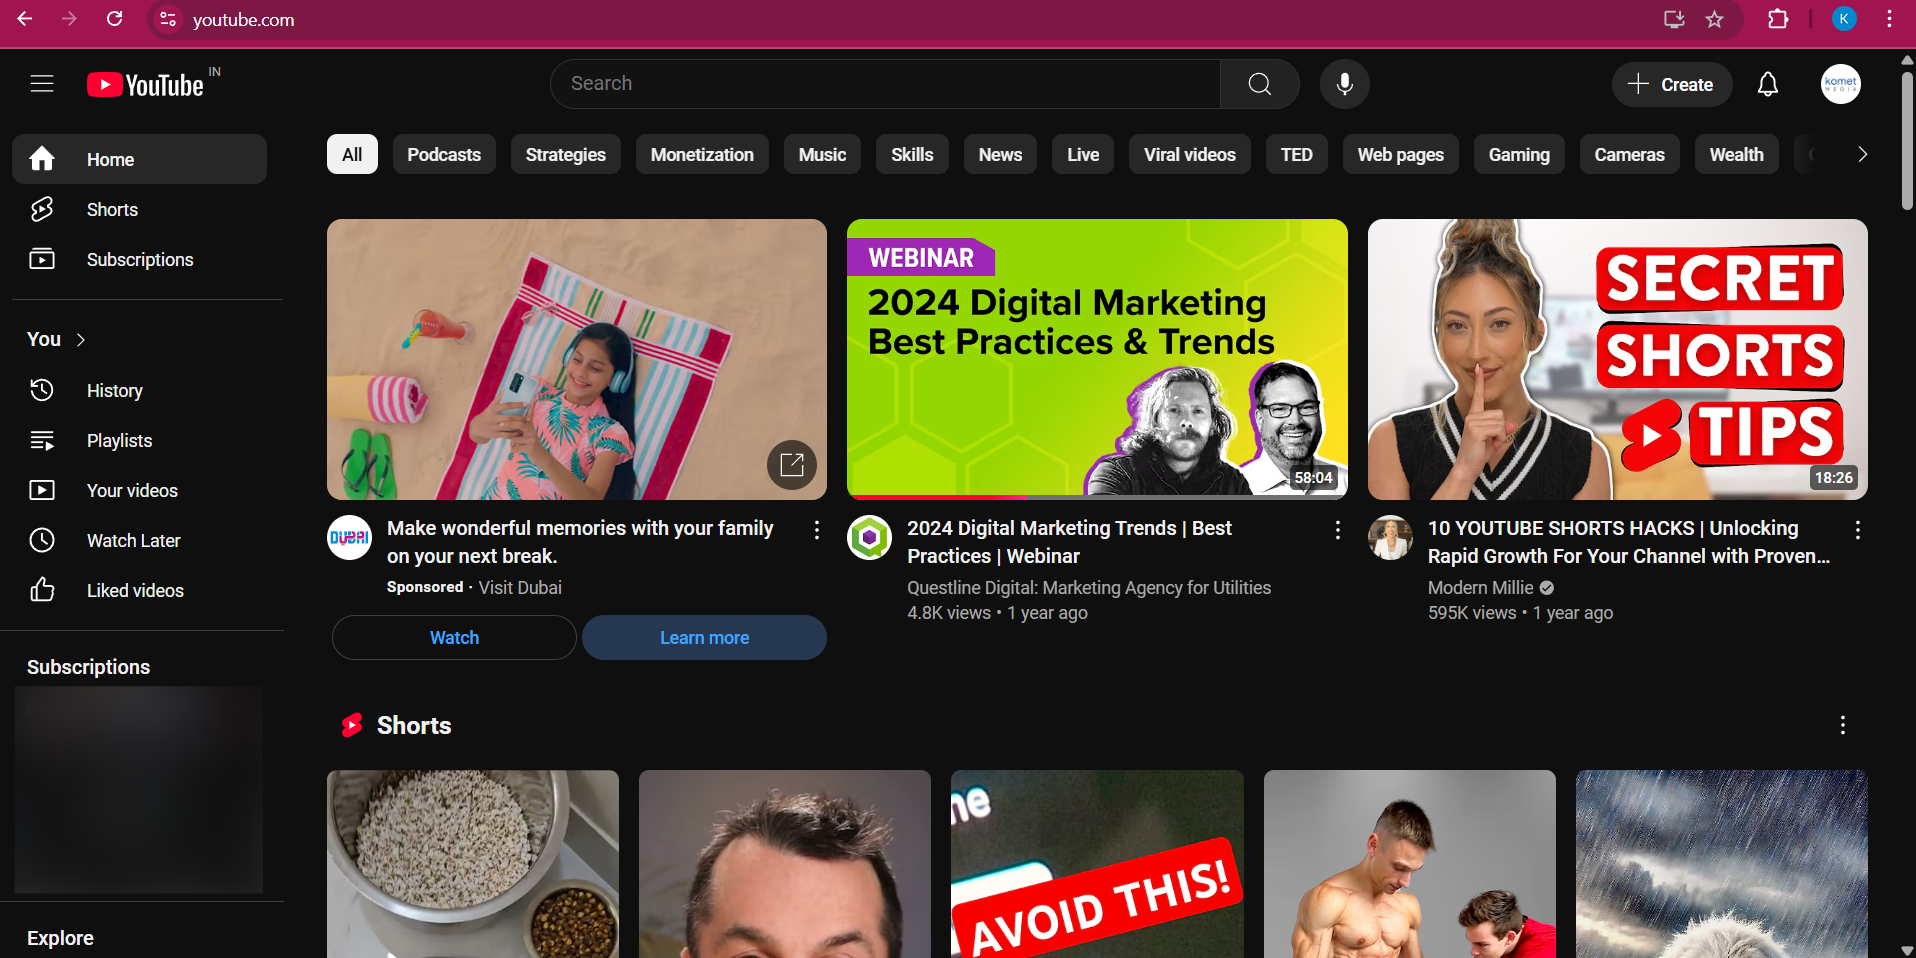Show more filter chips with right arrow
Image resolution: width=1916 pixels, height=958 pixels.
pyautogui.click(x=1862, y=154)
